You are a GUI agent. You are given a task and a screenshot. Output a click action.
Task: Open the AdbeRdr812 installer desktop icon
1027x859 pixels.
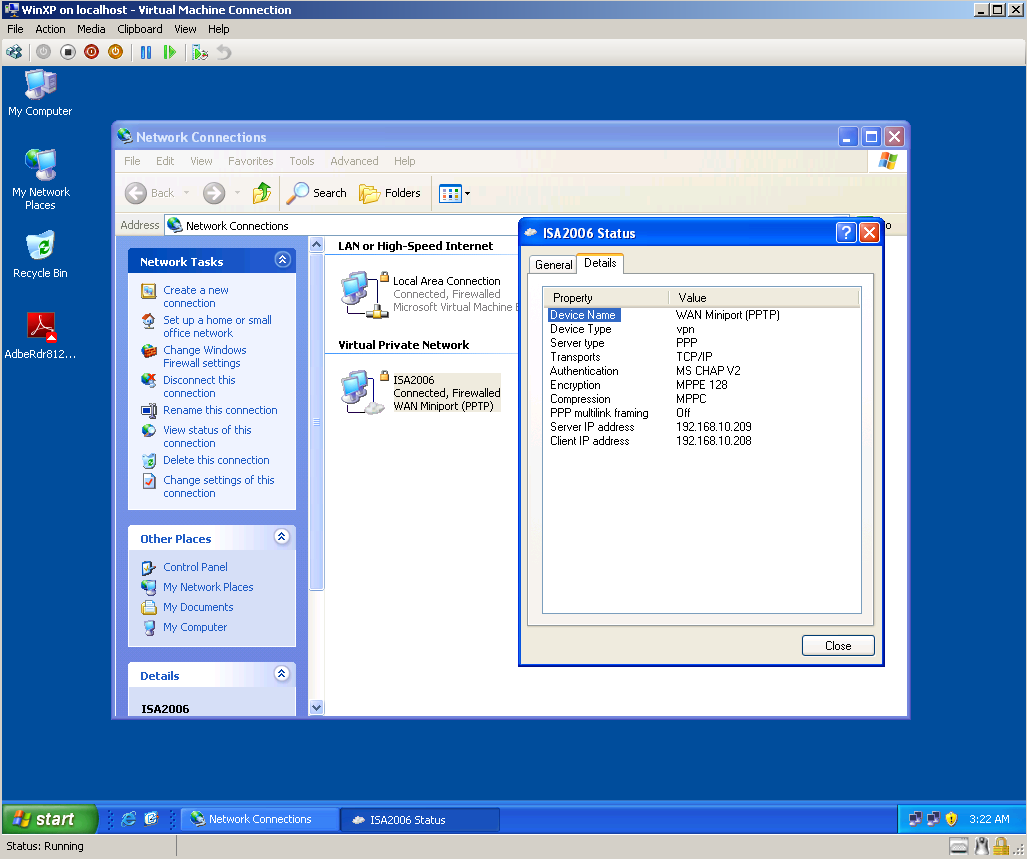[40, 336]
